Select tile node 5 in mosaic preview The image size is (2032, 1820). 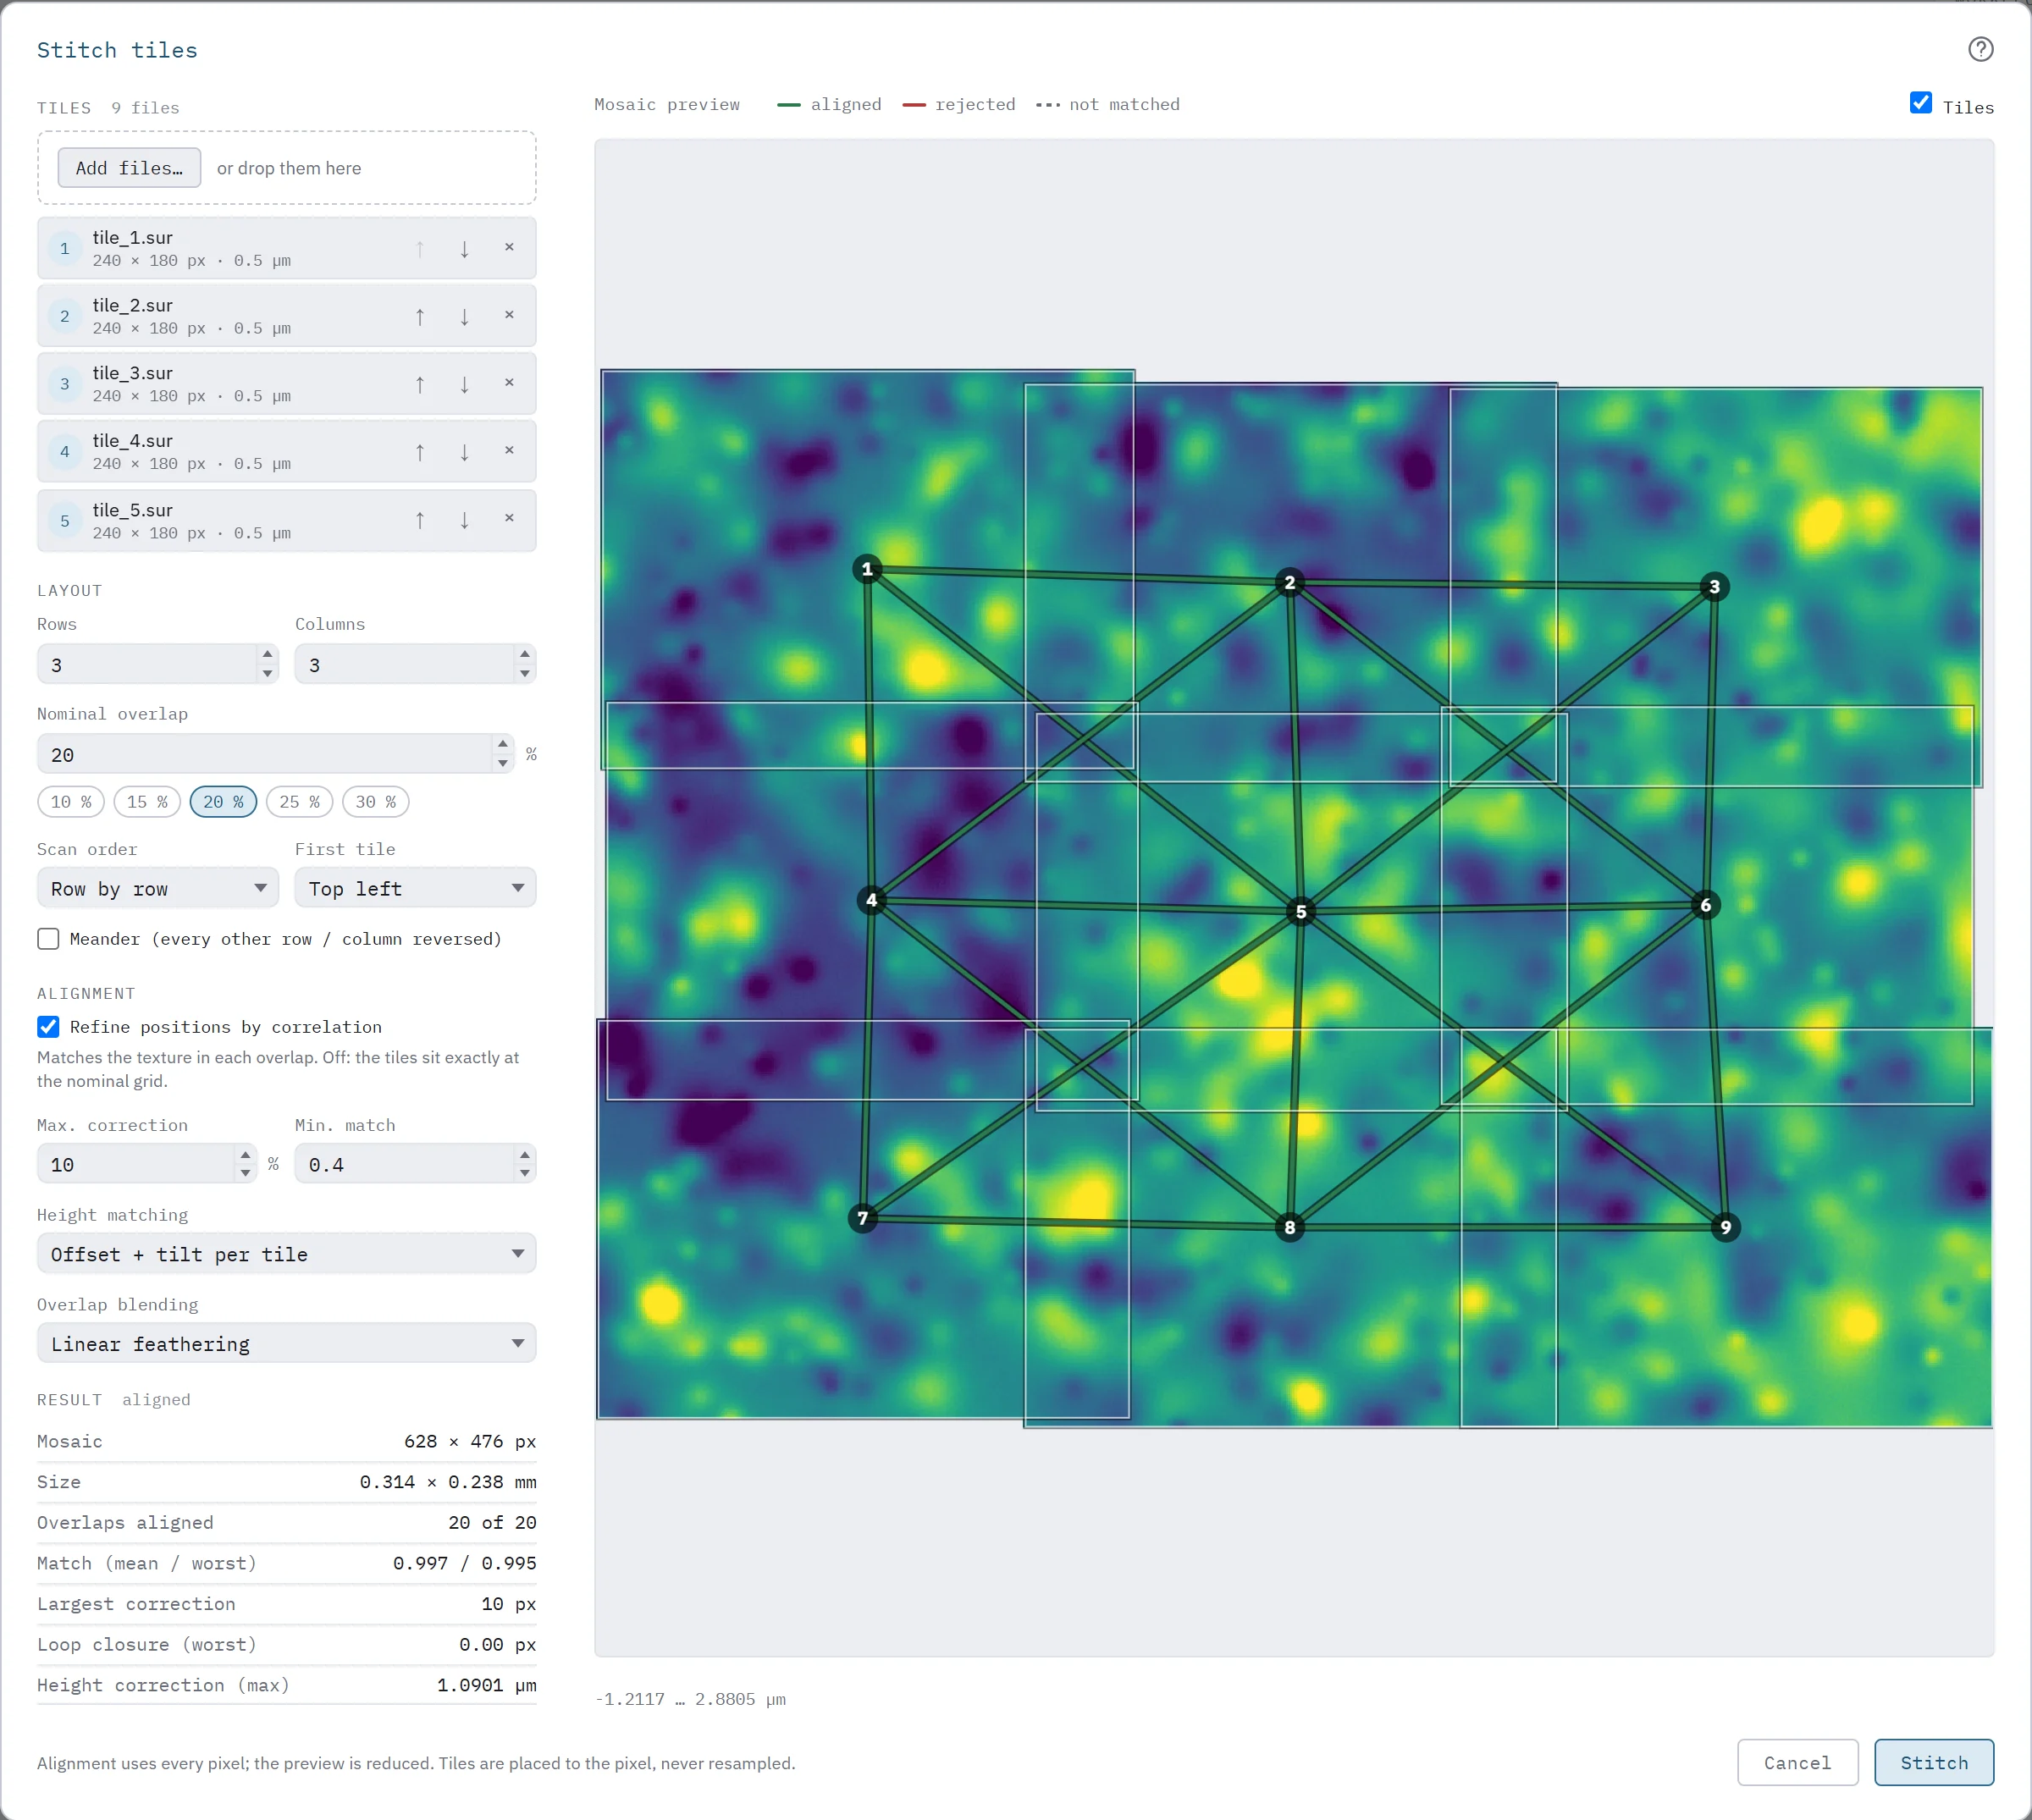click(x=1300, y=911)
